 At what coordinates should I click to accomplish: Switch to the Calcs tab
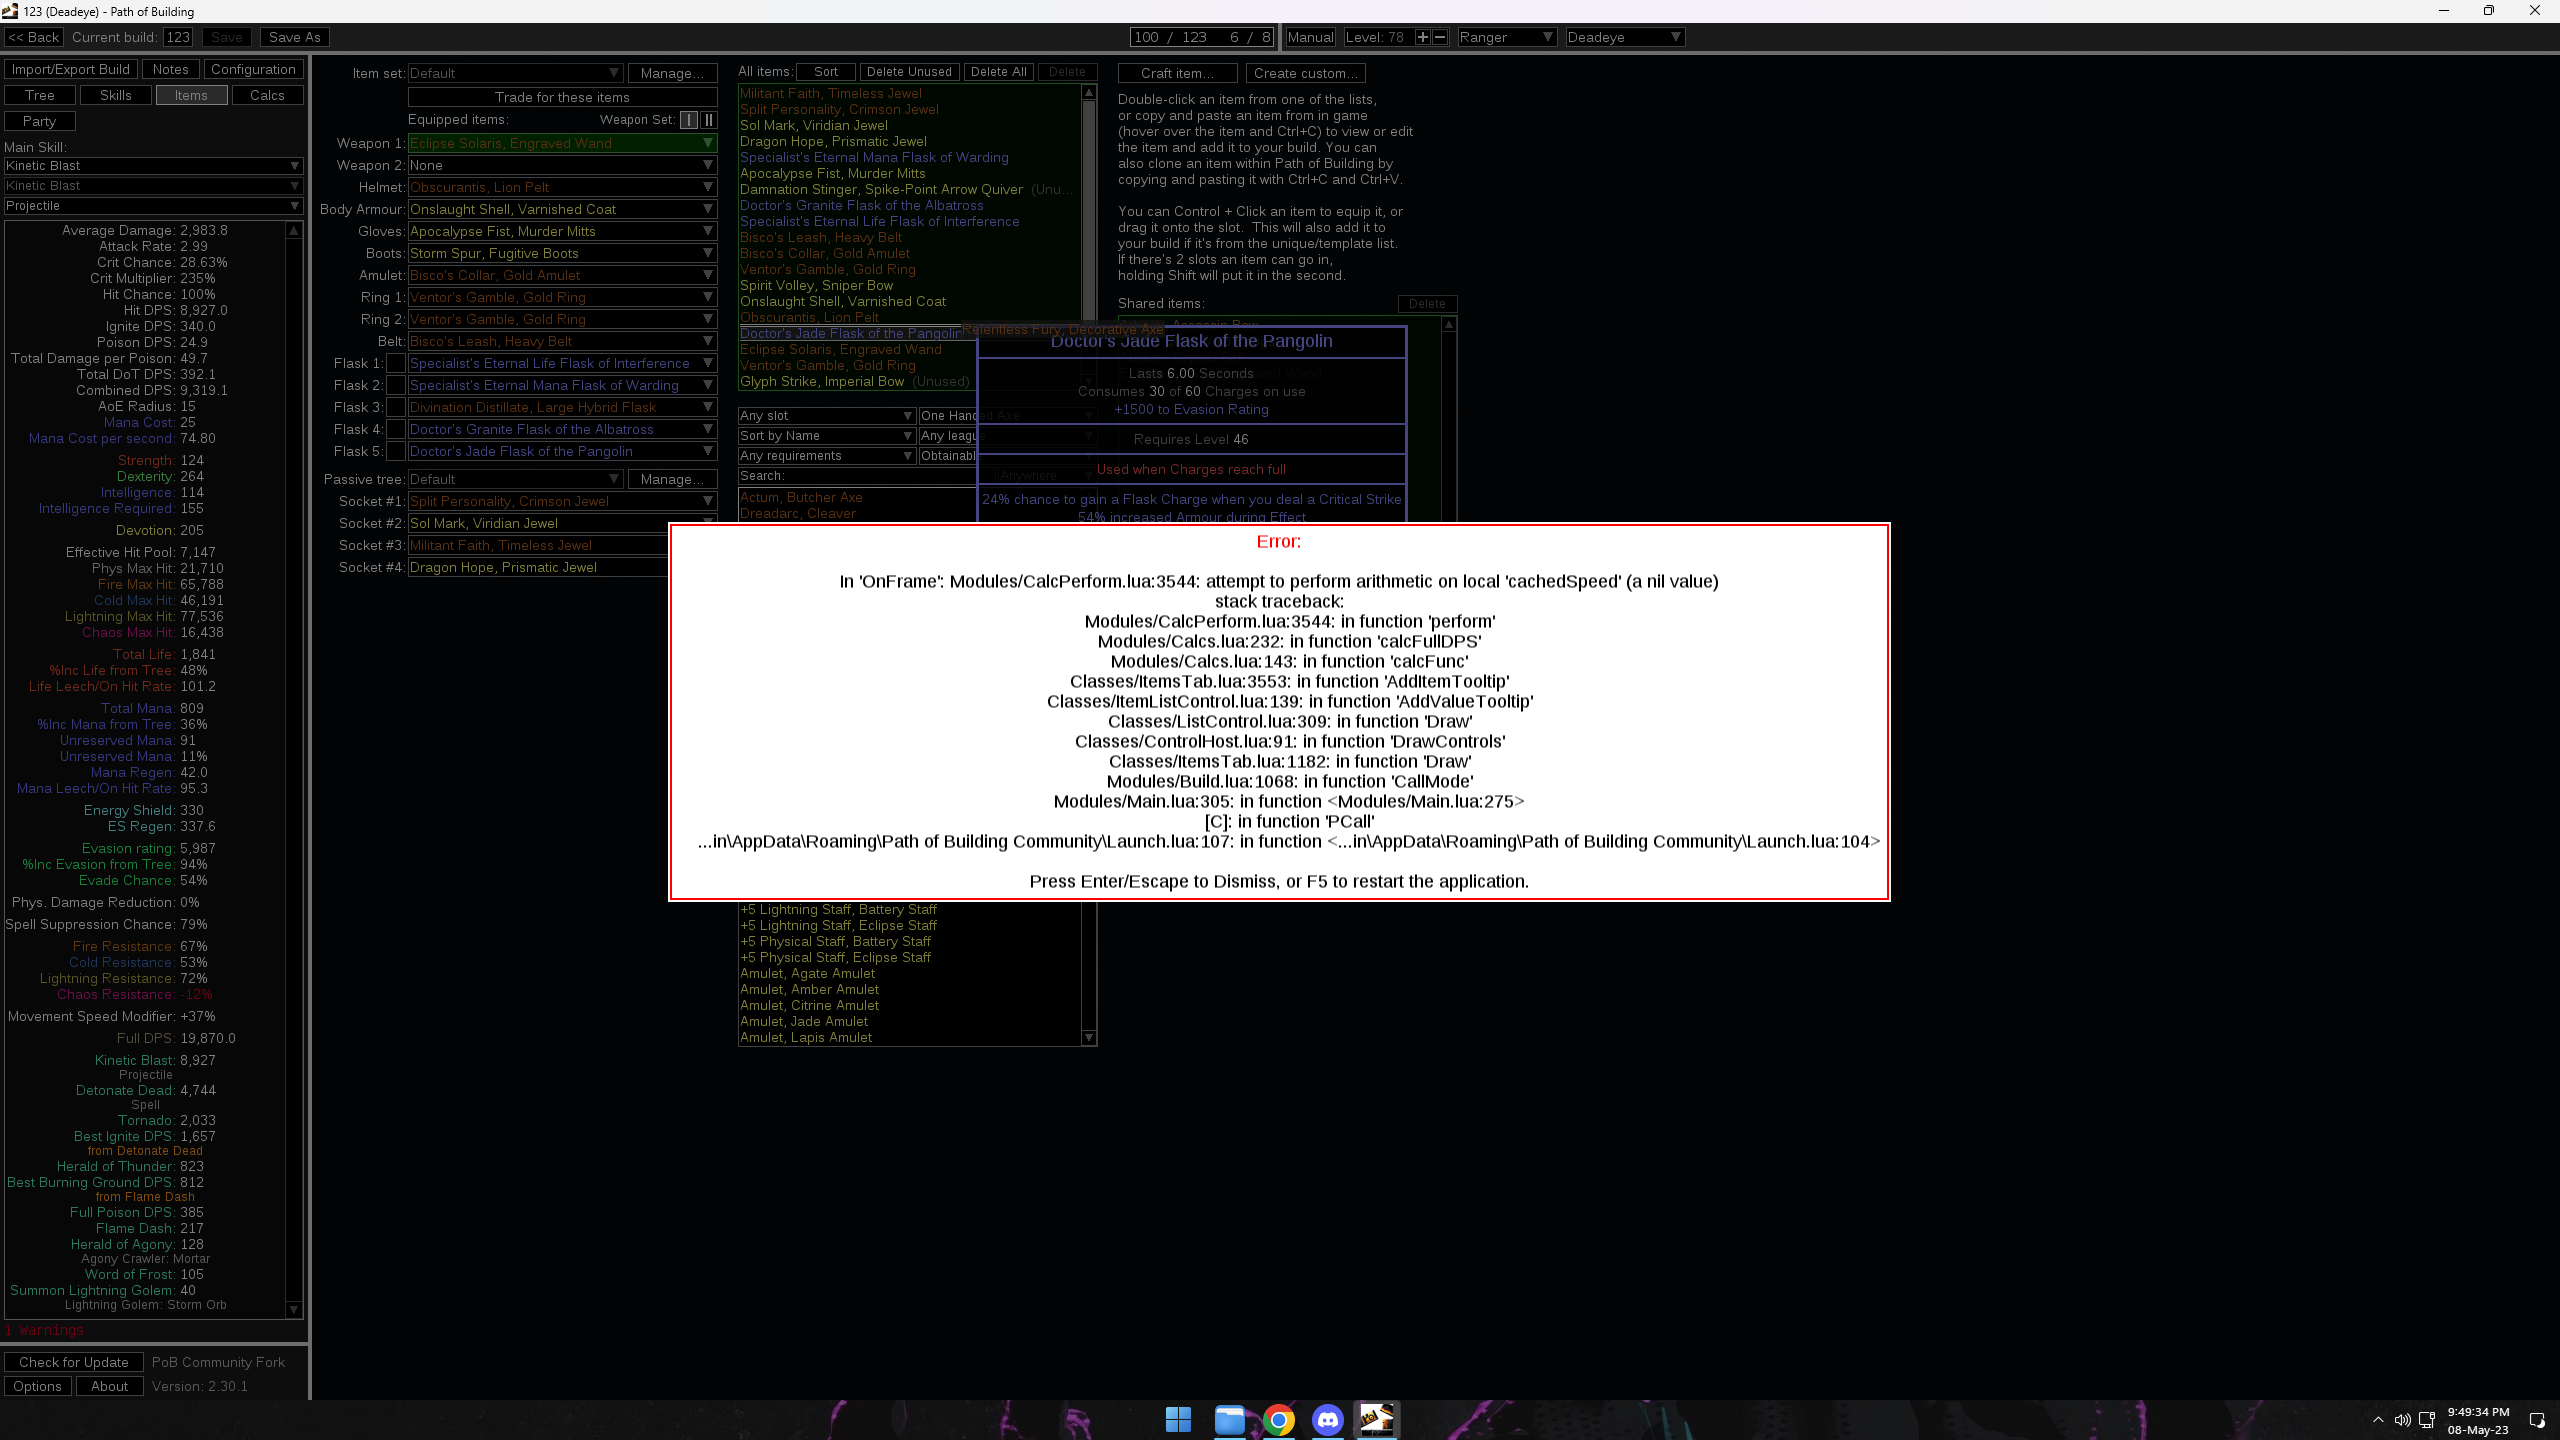[x=267, y=95]
